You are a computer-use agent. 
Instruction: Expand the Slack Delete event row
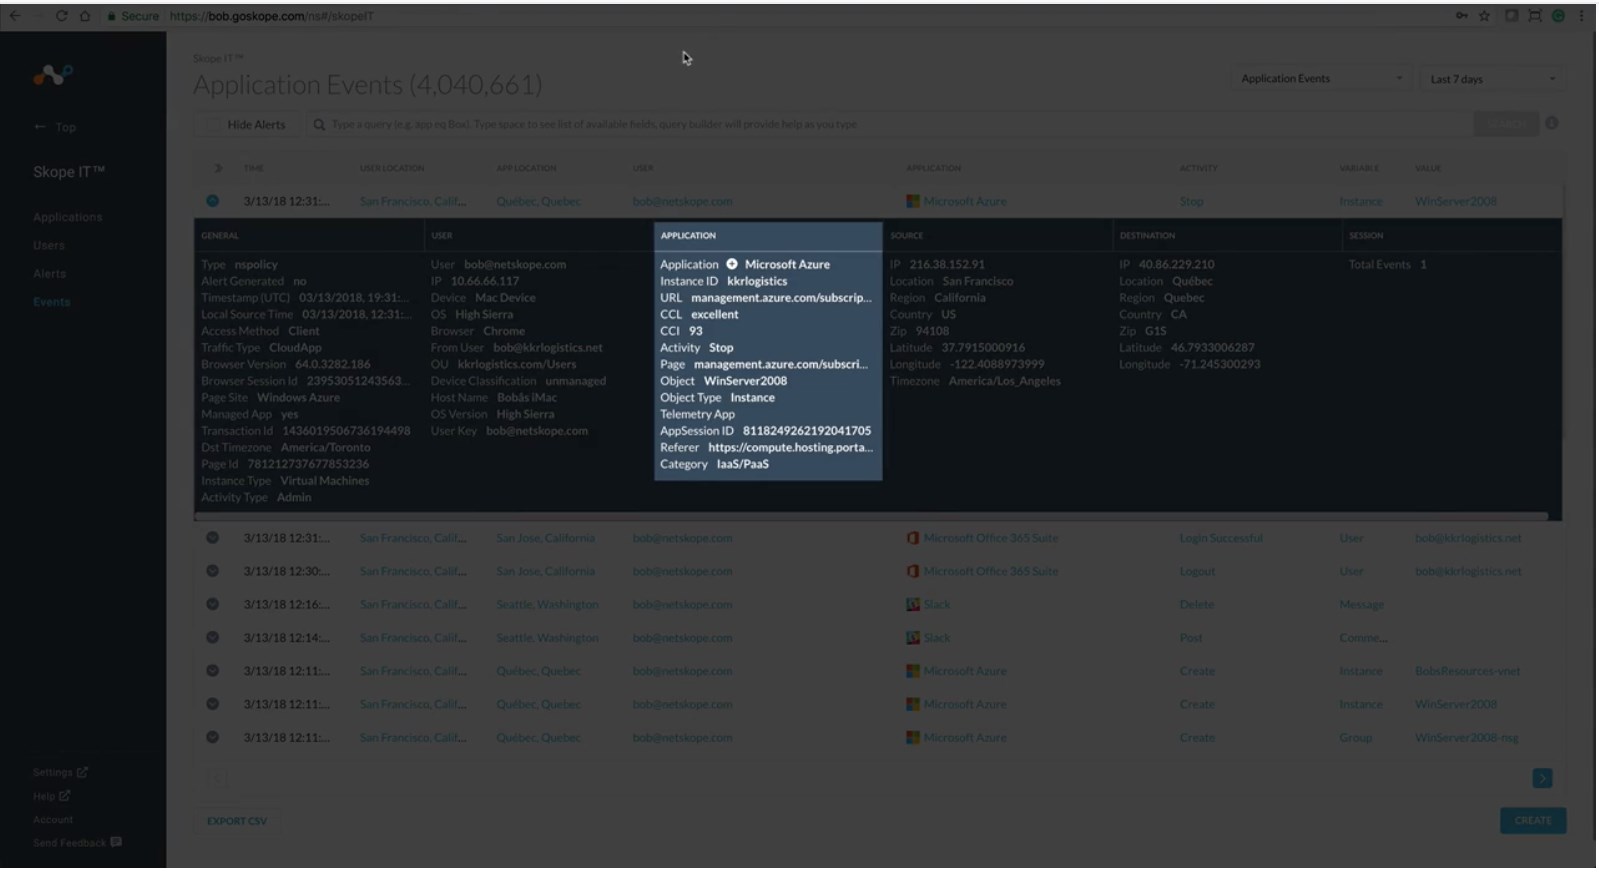[x=212, y=604]
